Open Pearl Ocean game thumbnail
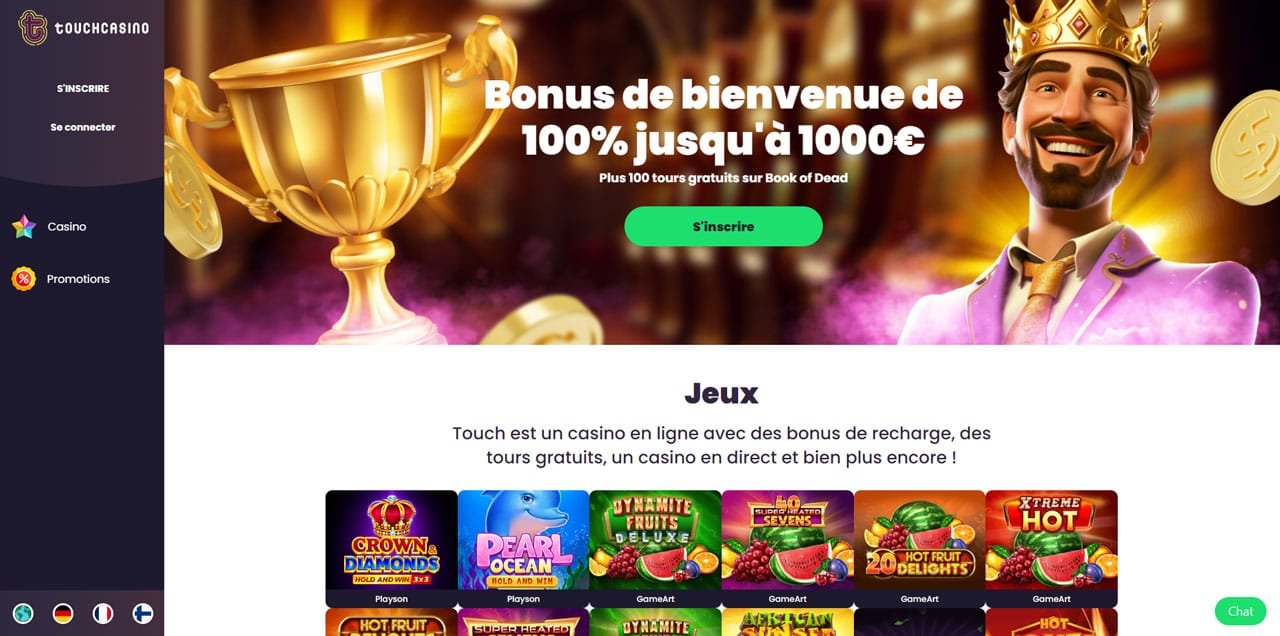The height and width of the screenshot is (636, 1280). click(x=524, y=549)
